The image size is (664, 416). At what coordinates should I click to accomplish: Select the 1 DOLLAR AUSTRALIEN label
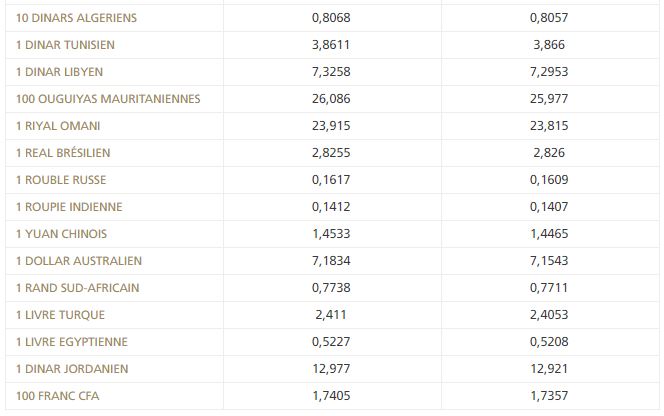point(79,261)
